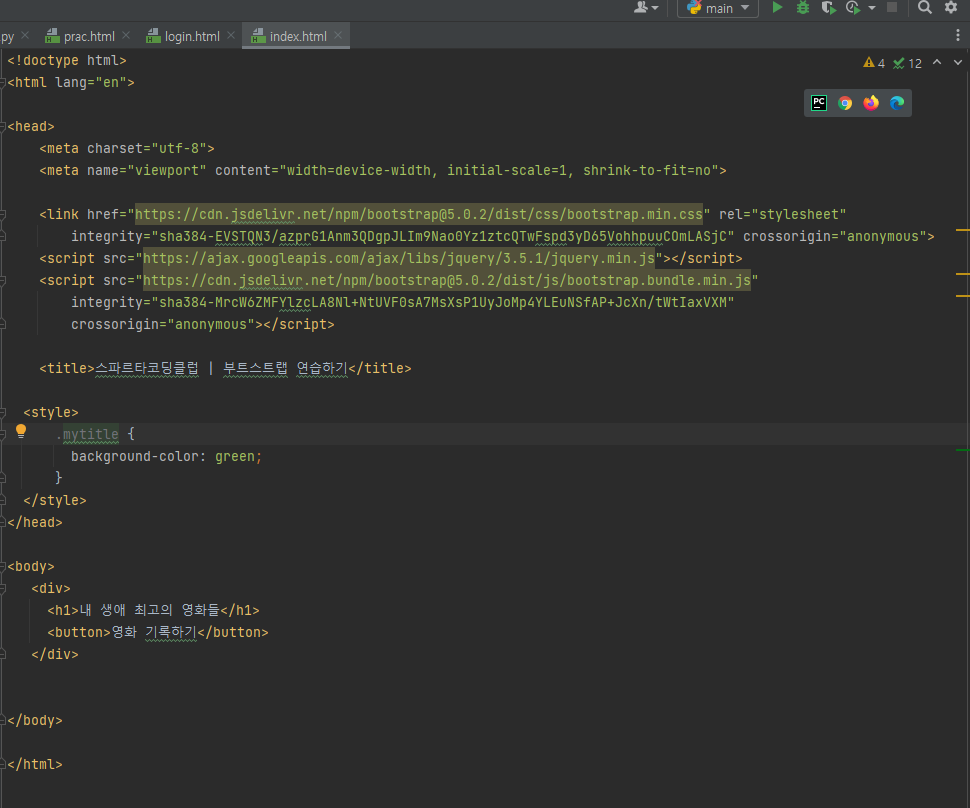Screen dimensions: 970x808
Task: Open the profiler options dropdown arrow
Action: click(872, 7)
